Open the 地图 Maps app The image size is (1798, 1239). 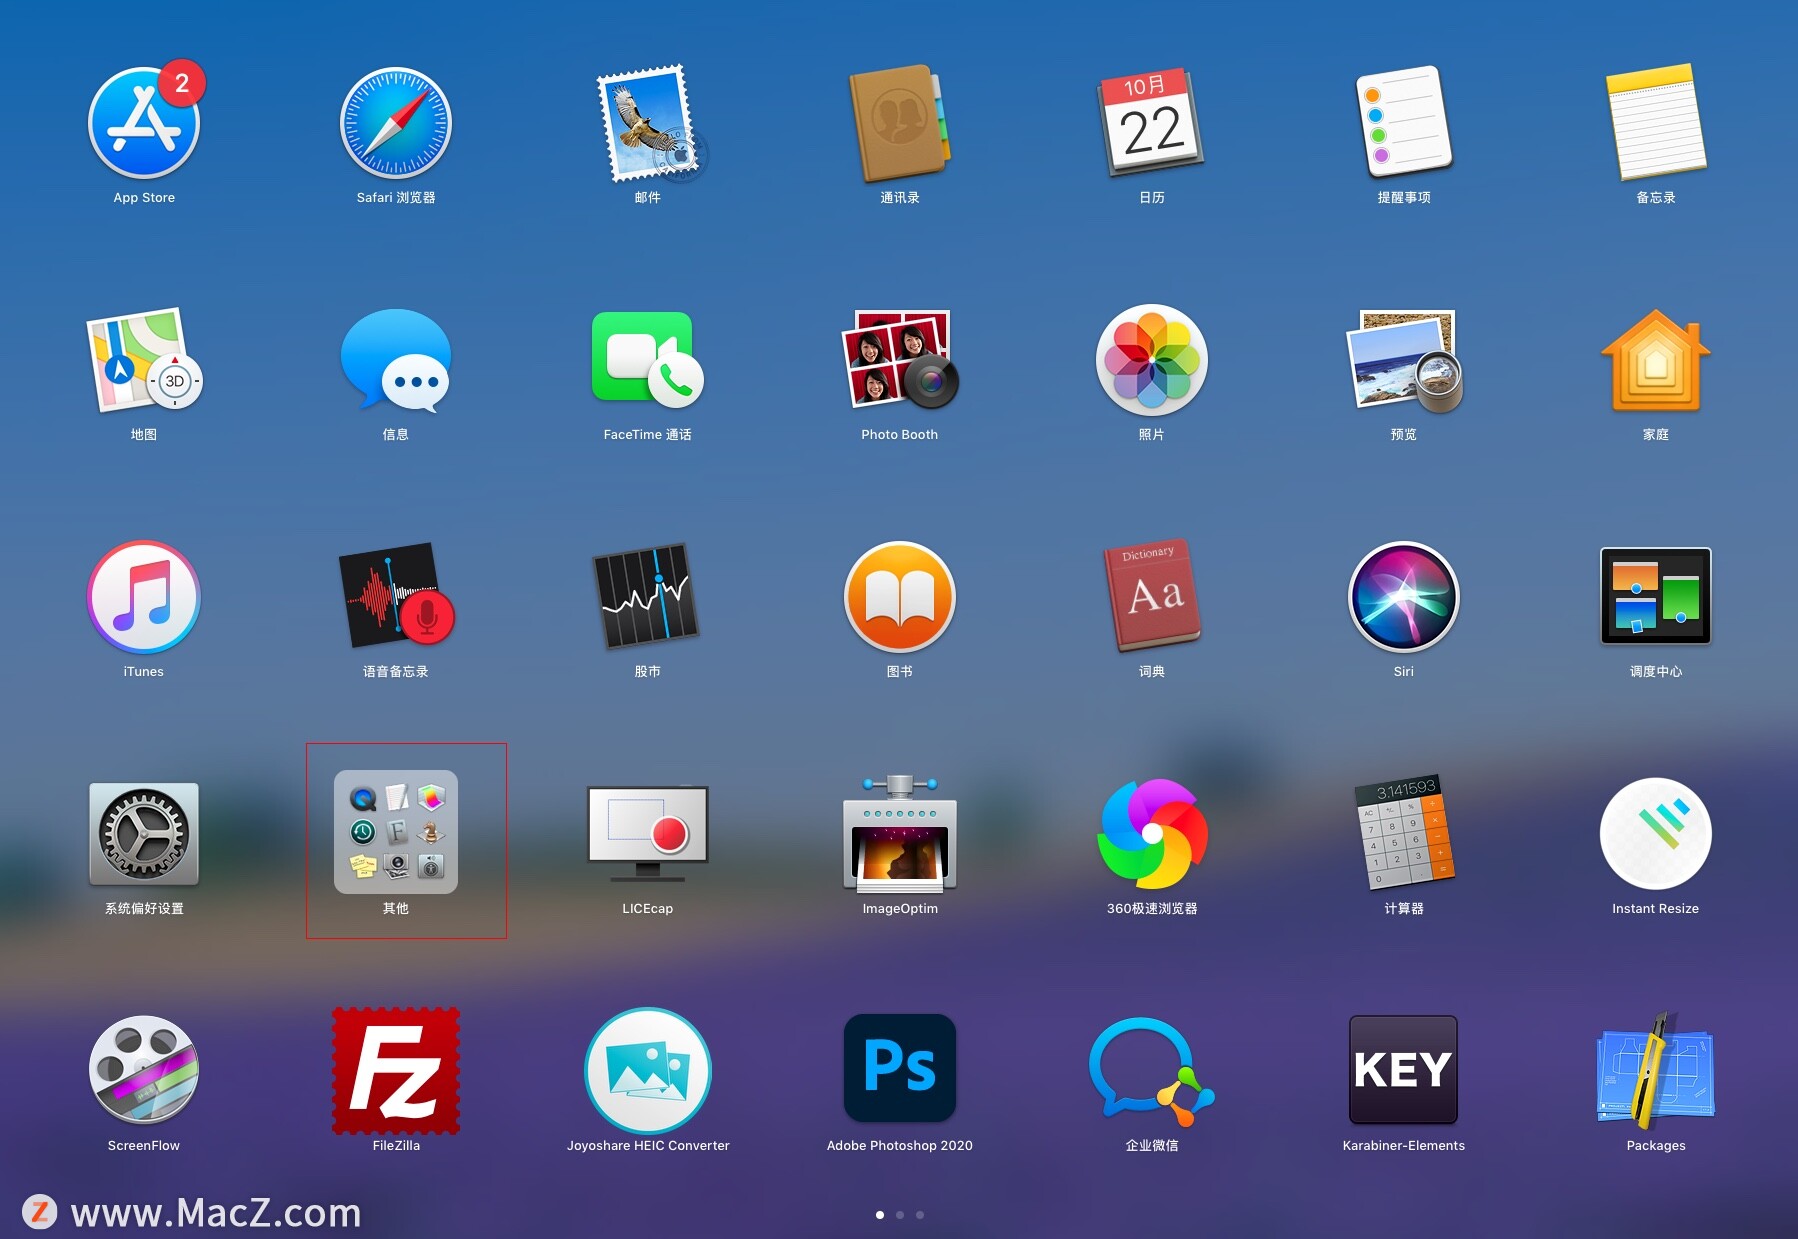click(x=144, y=360)
